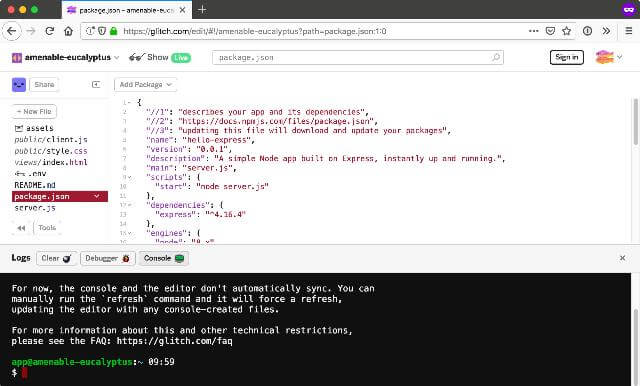Select package.json in the file list
This screenshot has height=386, width=640.
[x=60, y=196]
